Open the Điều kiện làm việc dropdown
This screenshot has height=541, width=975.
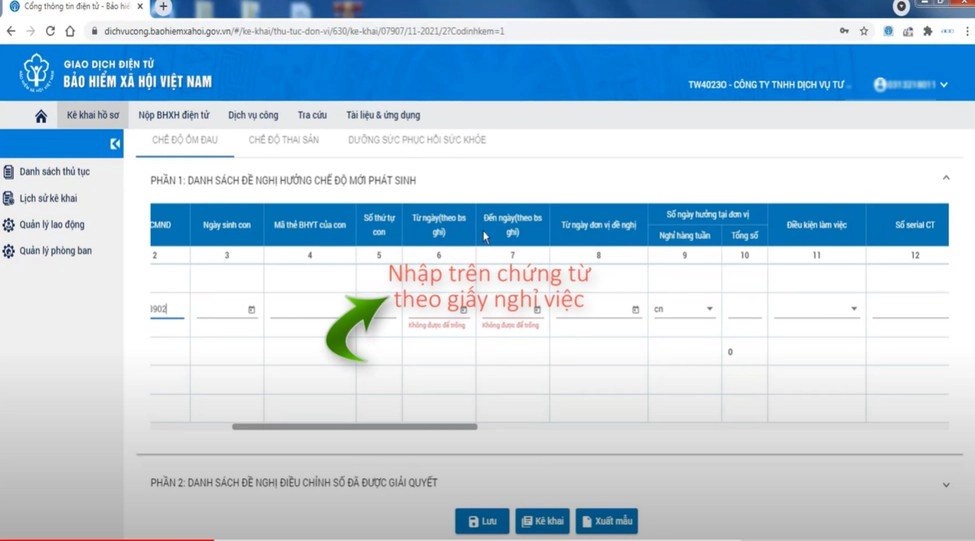[x=853, y=309]
